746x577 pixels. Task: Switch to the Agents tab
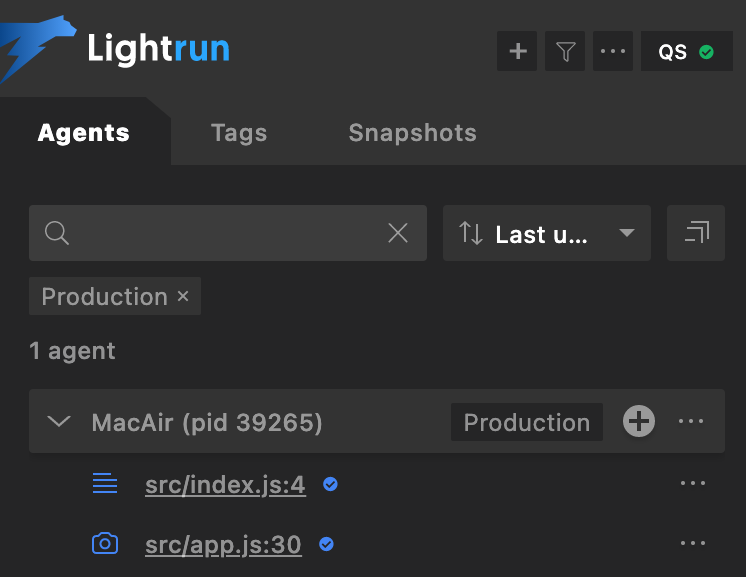coord(84,133)
